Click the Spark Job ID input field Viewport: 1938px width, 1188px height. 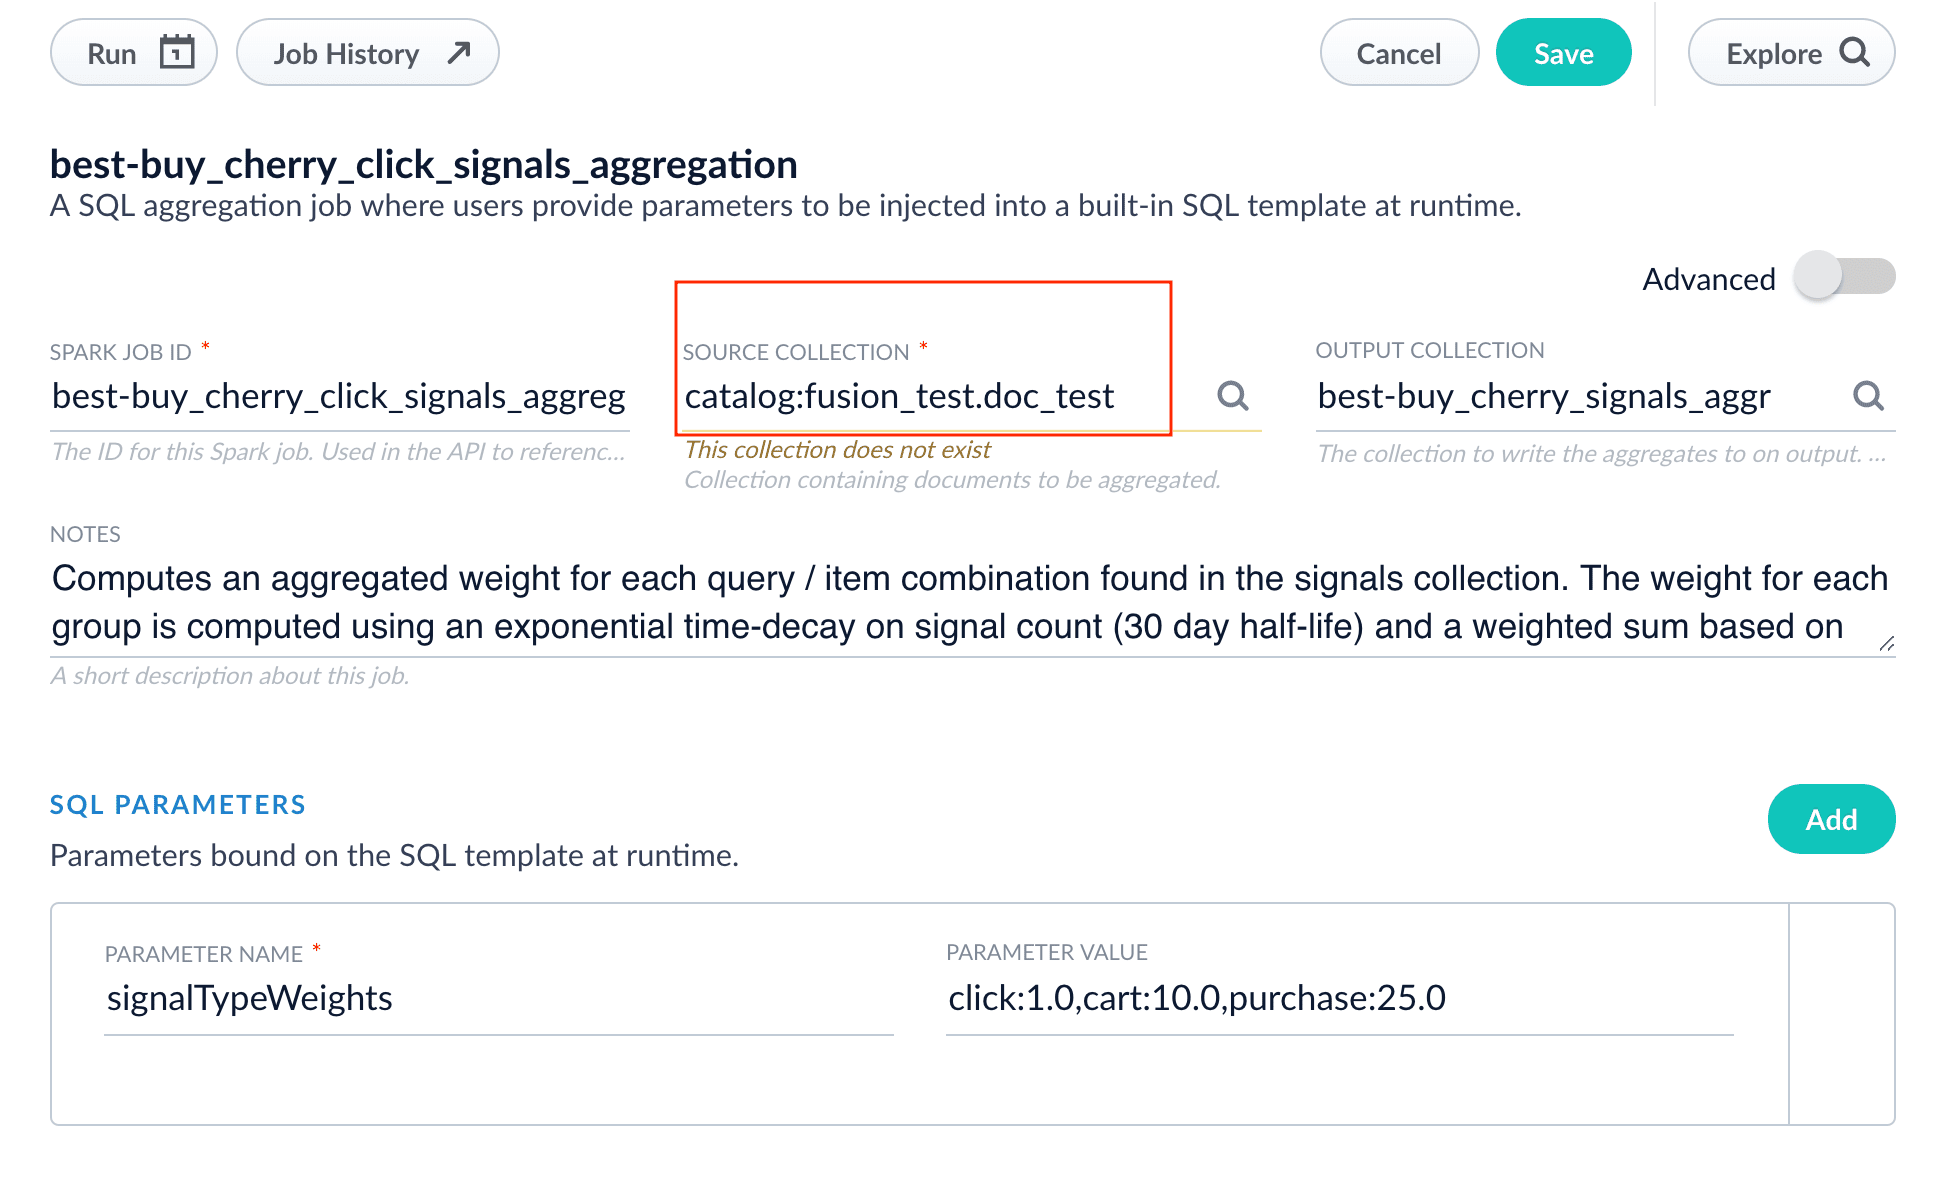pos(340,396)
